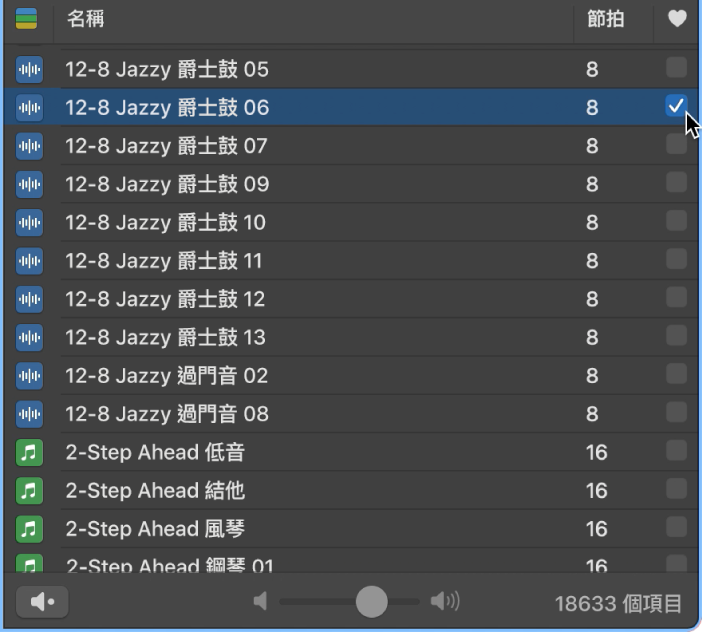702x633 pixels.
Task: Click the green MIDI icon for 2-Step Ahead 結他
Action: (x=30, y=490)
